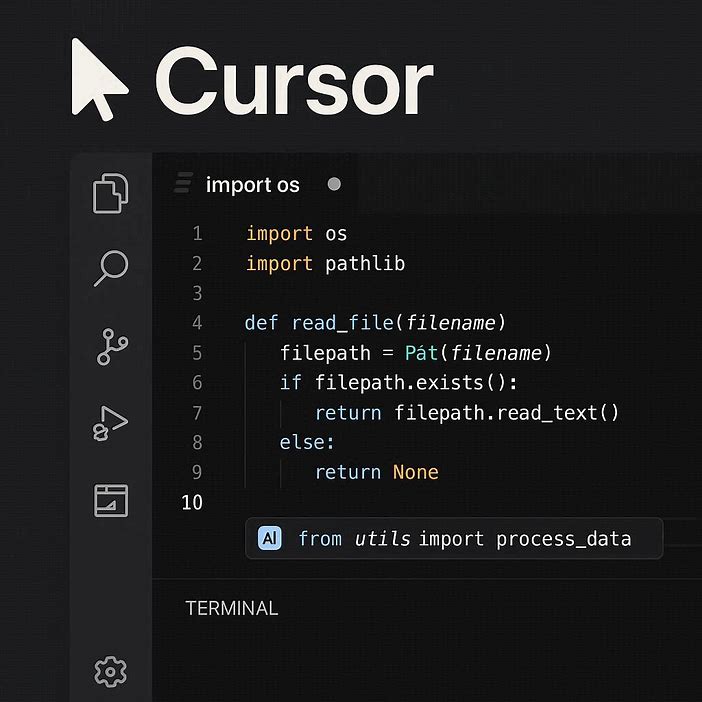Click "Pát" call on line 5

pyautogui.click(x=421, y=353)
